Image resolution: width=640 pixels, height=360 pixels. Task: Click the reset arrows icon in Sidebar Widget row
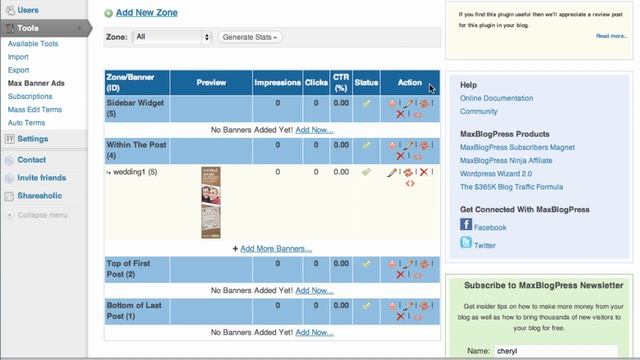[424, 103]
